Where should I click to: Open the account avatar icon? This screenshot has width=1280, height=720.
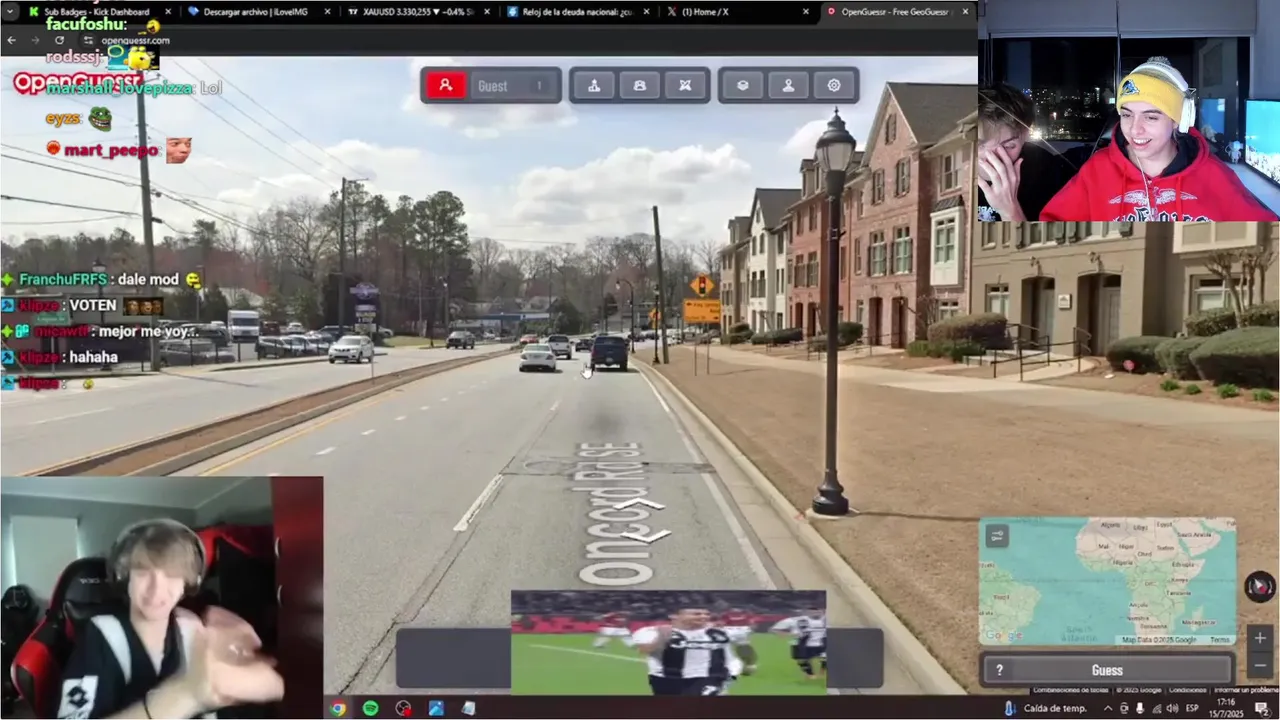(788, 86)
